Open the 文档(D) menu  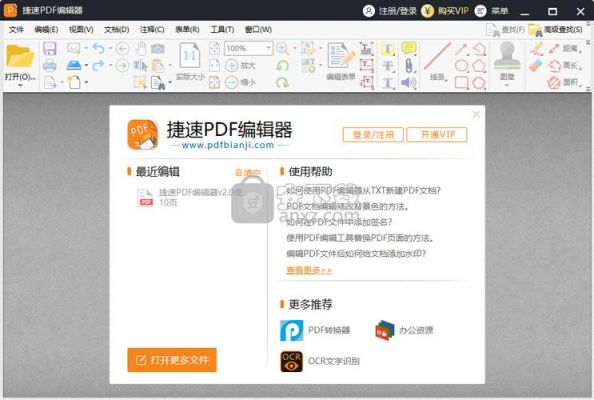click(x=117, y=30)
